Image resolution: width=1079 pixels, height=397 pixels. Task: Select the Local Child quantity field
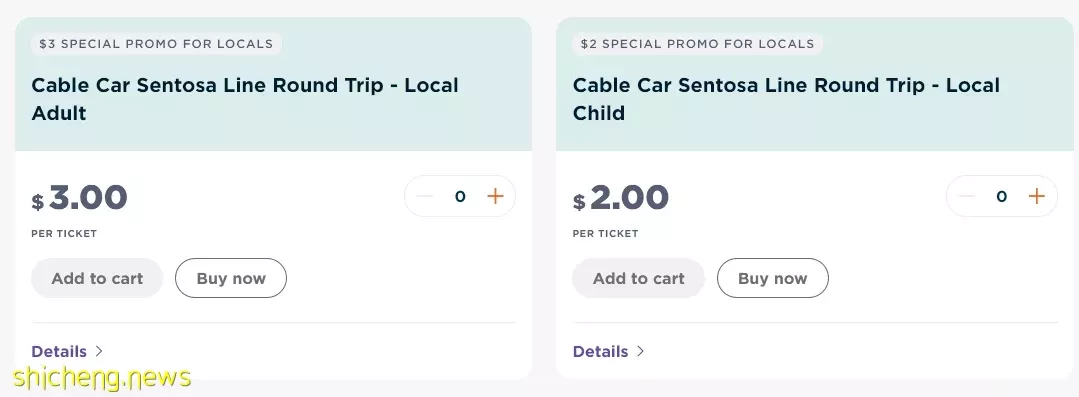[1001, 196]
